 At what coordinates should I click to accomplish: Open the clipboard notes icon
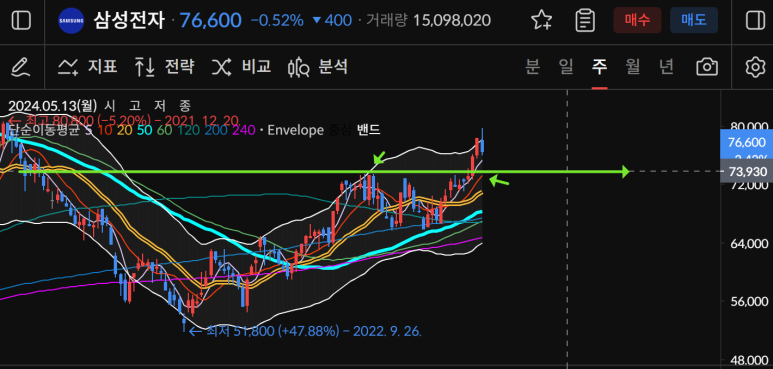point(585,21)
